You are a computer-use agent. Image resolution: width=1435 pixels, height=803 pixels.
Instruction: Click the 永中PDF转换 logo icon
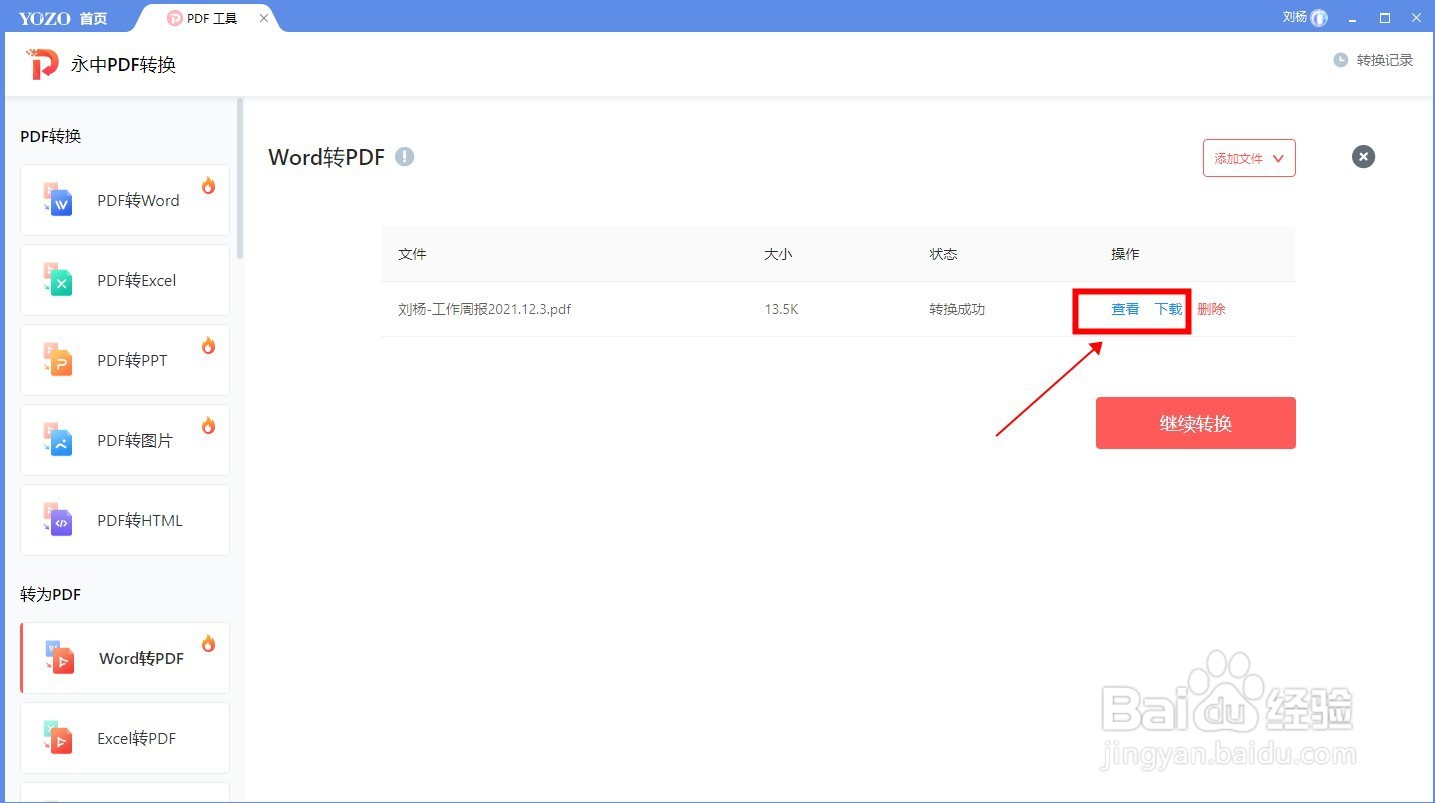tap(39, 64)
